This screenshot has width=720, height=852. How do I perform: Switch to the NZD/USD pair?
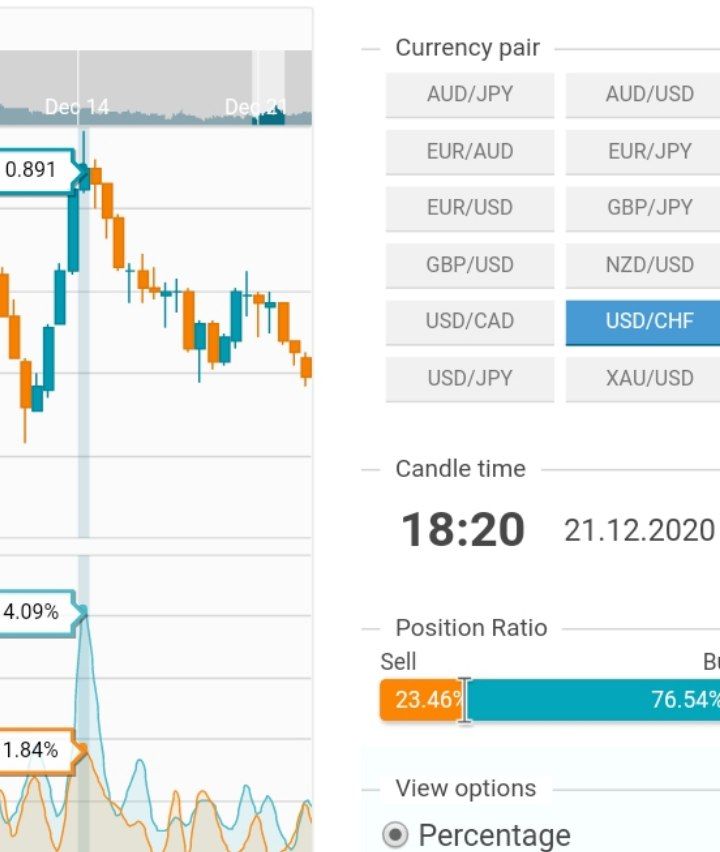tap(649, 265)
